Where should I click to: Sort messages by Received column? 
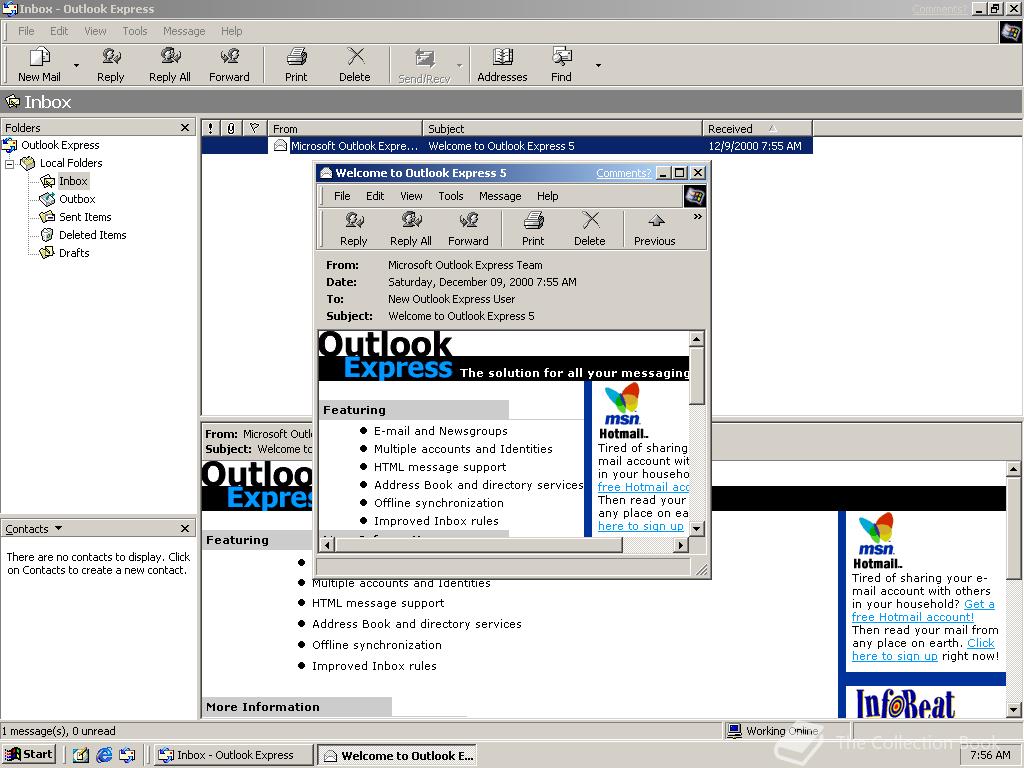pos(758,129)
